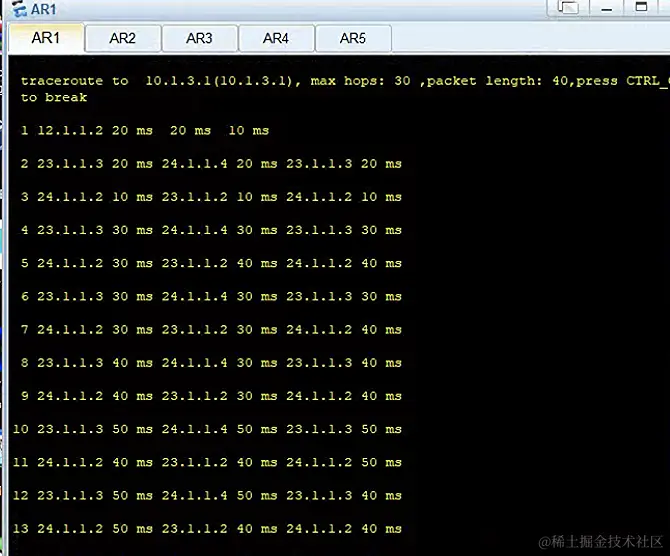This screenshot has width=670, height=556.
Task: Click first 24.1.1.2 on hop 3 line
Action: click(70, 197)
